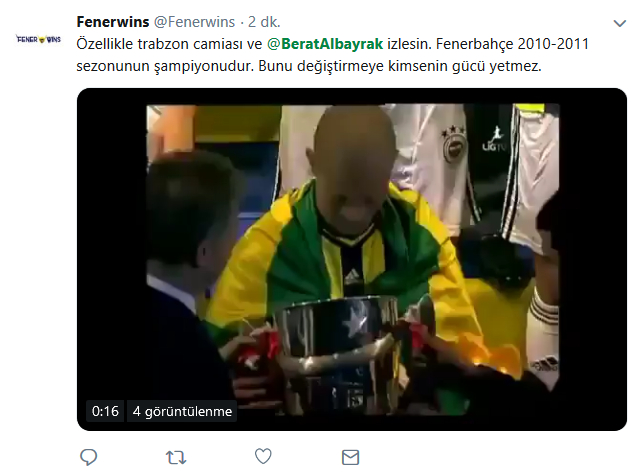The height and width of the screenshot is (475, 641).
Task: Open the @BeratAlbayrak mention
Action: pos(325,44)
